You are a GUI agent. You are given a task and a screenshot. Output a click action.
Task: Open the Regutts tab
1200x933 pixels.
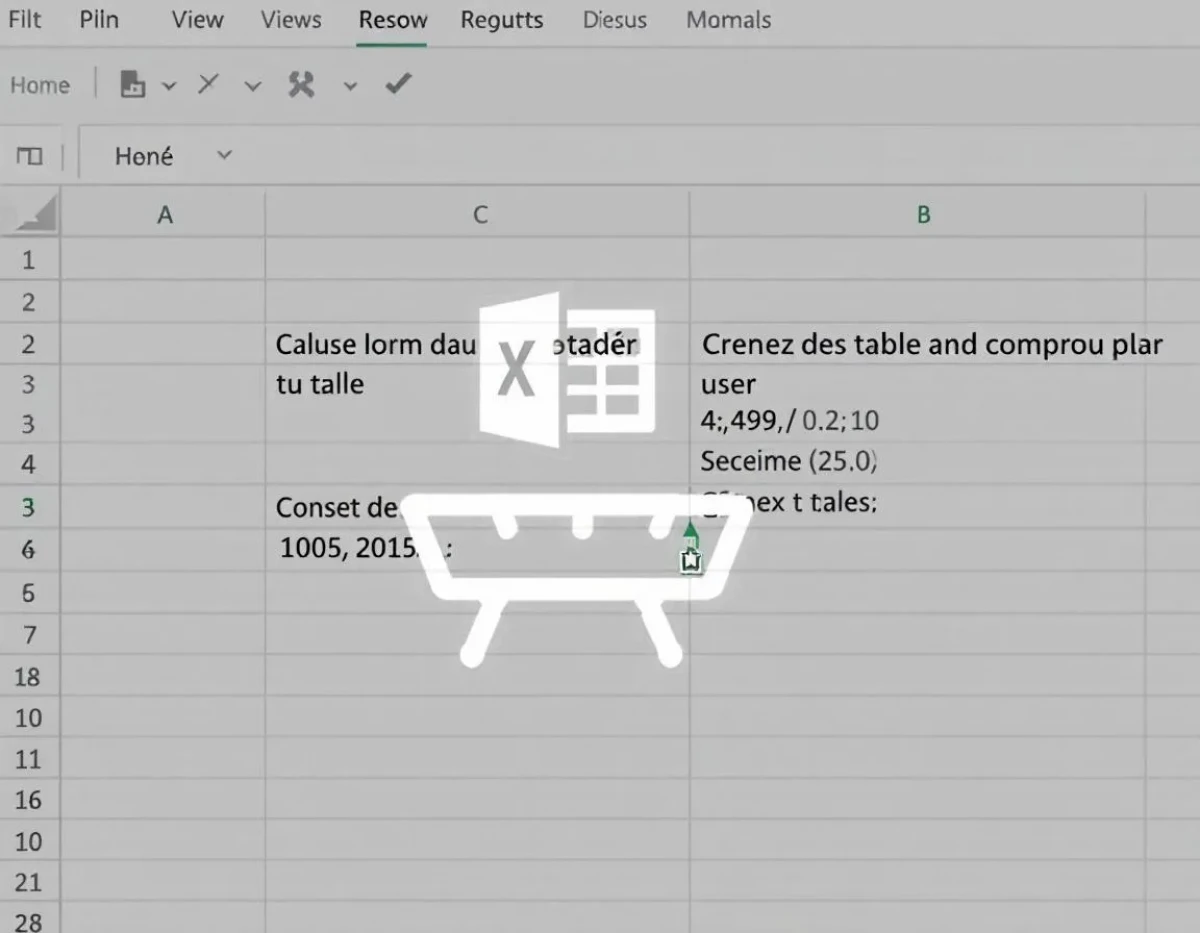click(502, 20)
